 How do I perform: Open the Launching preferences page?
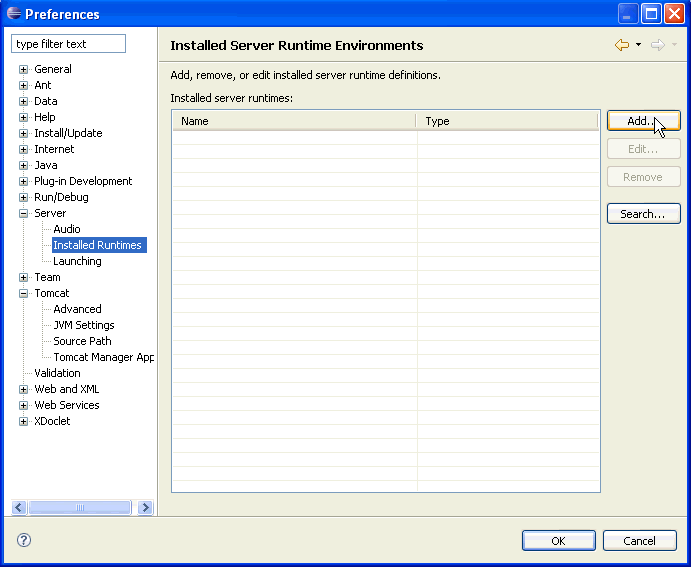point(77,261)
